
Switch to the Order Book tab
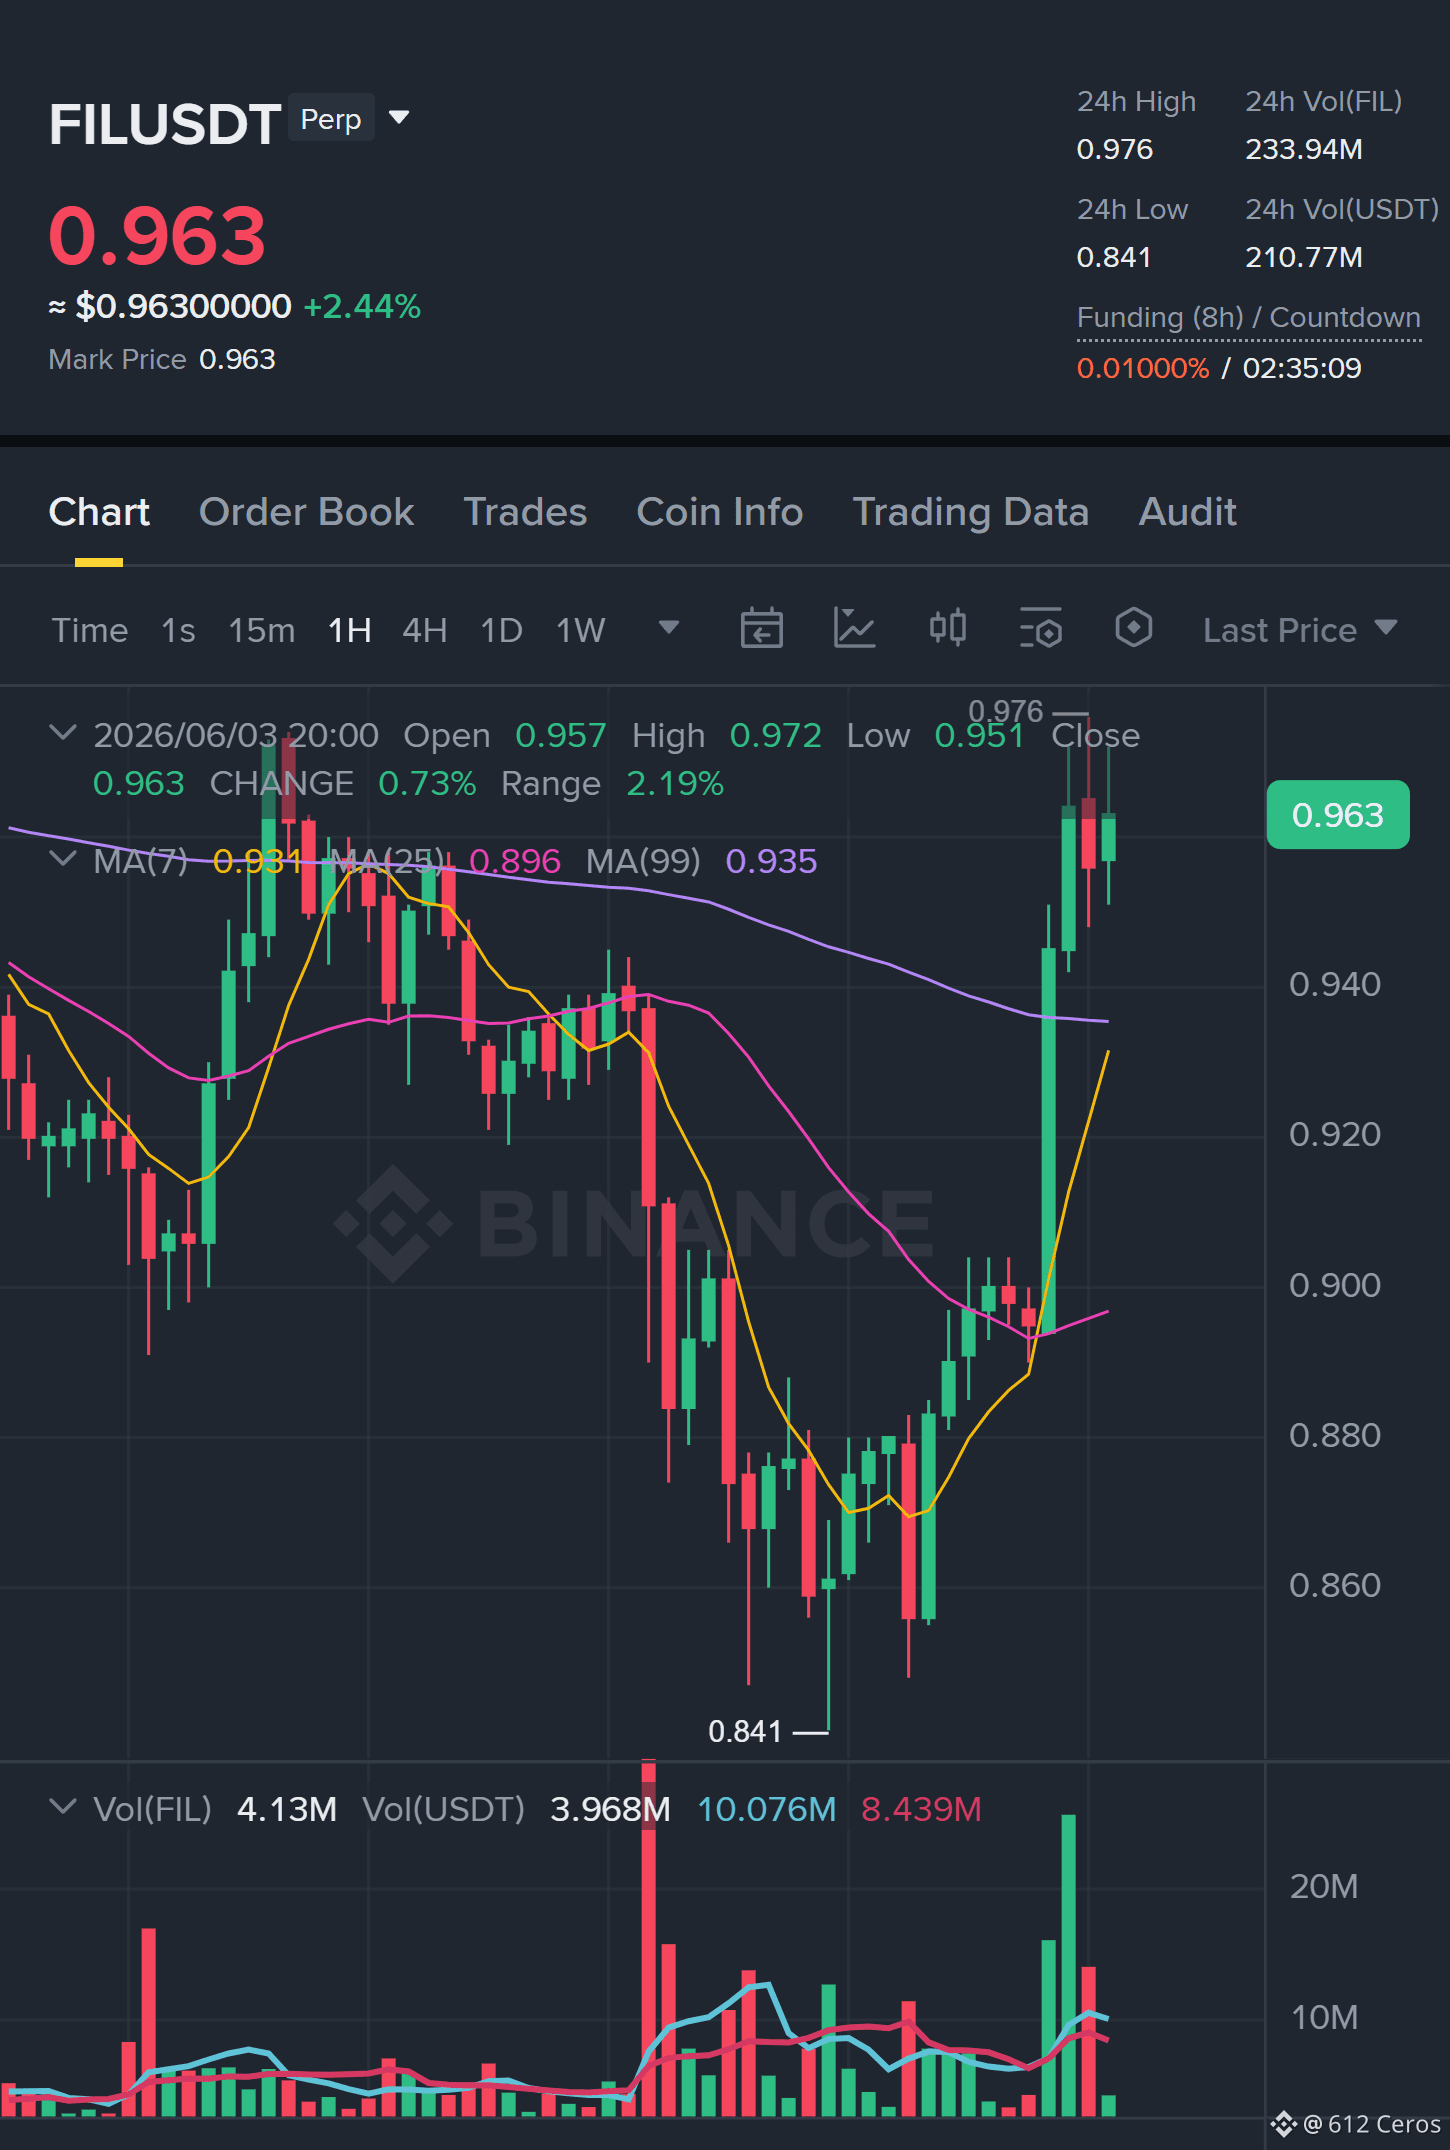pos(306,512)
